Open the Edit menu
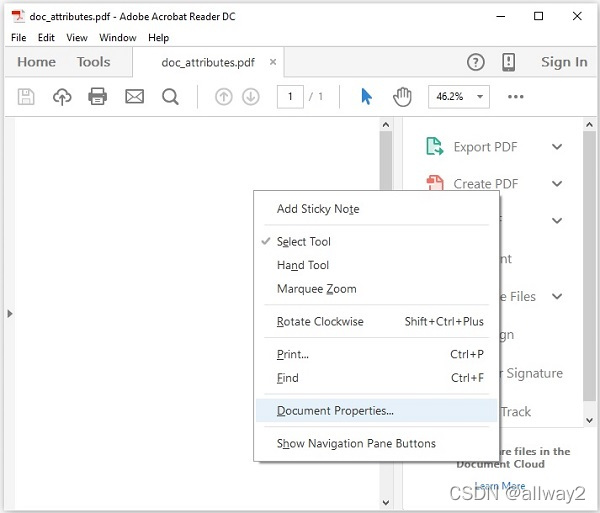Image resolution: width=600 pixels, height=513 pixels. [46, 37]
